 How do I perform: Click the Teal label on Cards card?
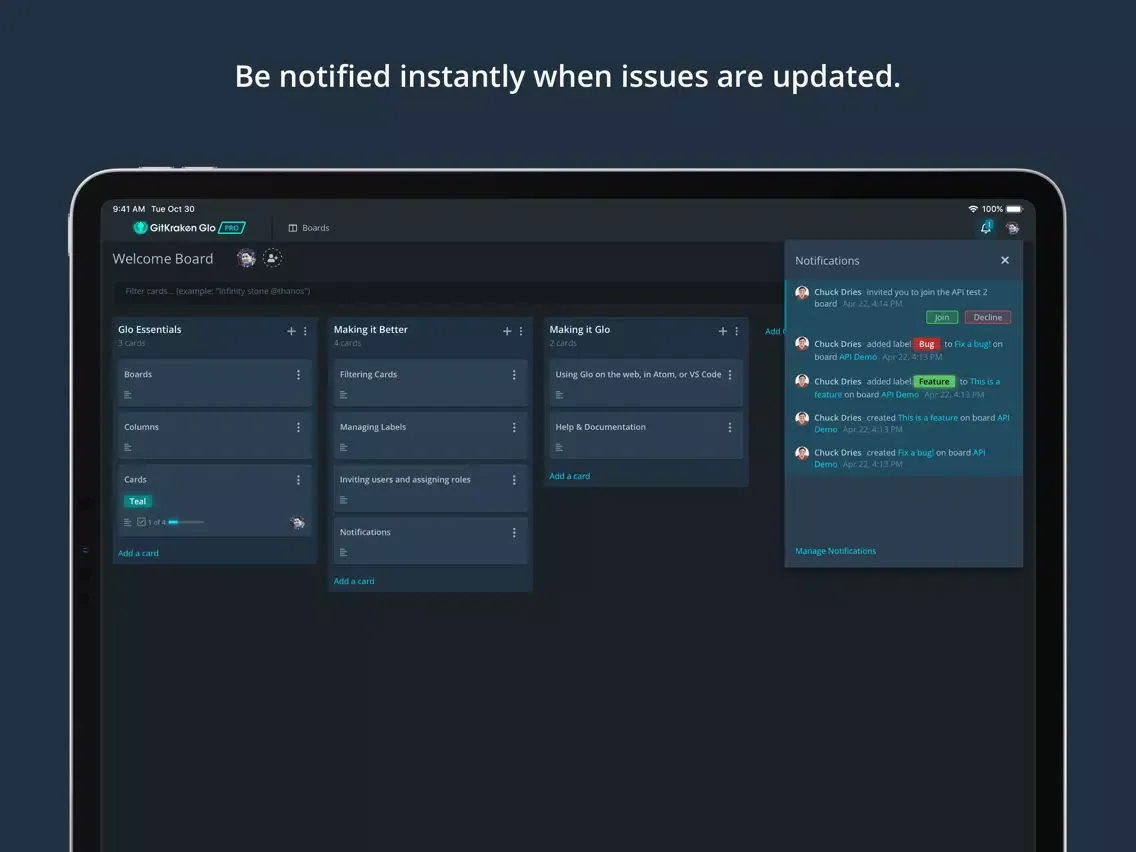138,501
